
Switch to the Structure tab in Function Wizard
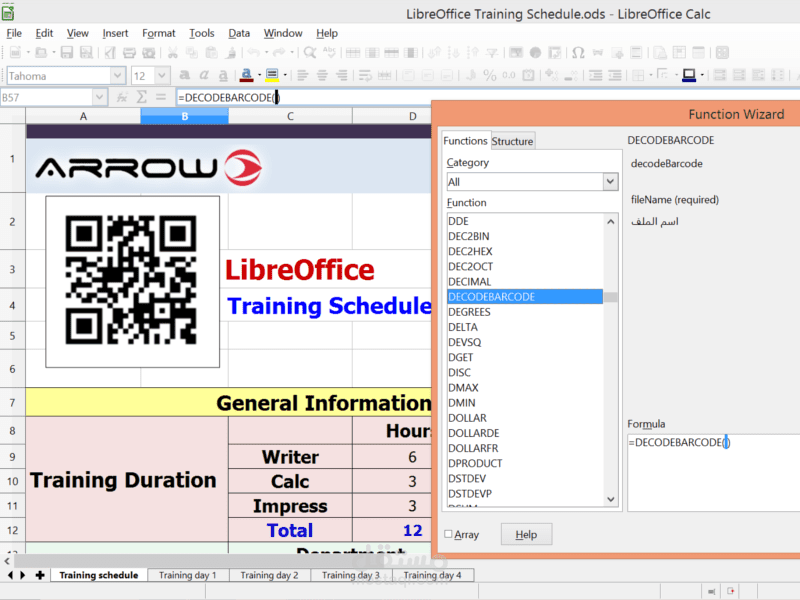tap(512, 140)
